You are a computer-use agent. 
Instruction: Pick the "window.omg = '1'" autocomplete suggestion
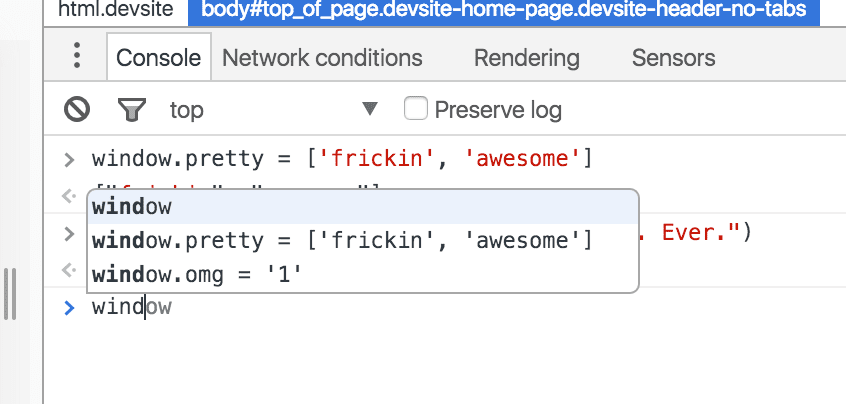[197, 273]
